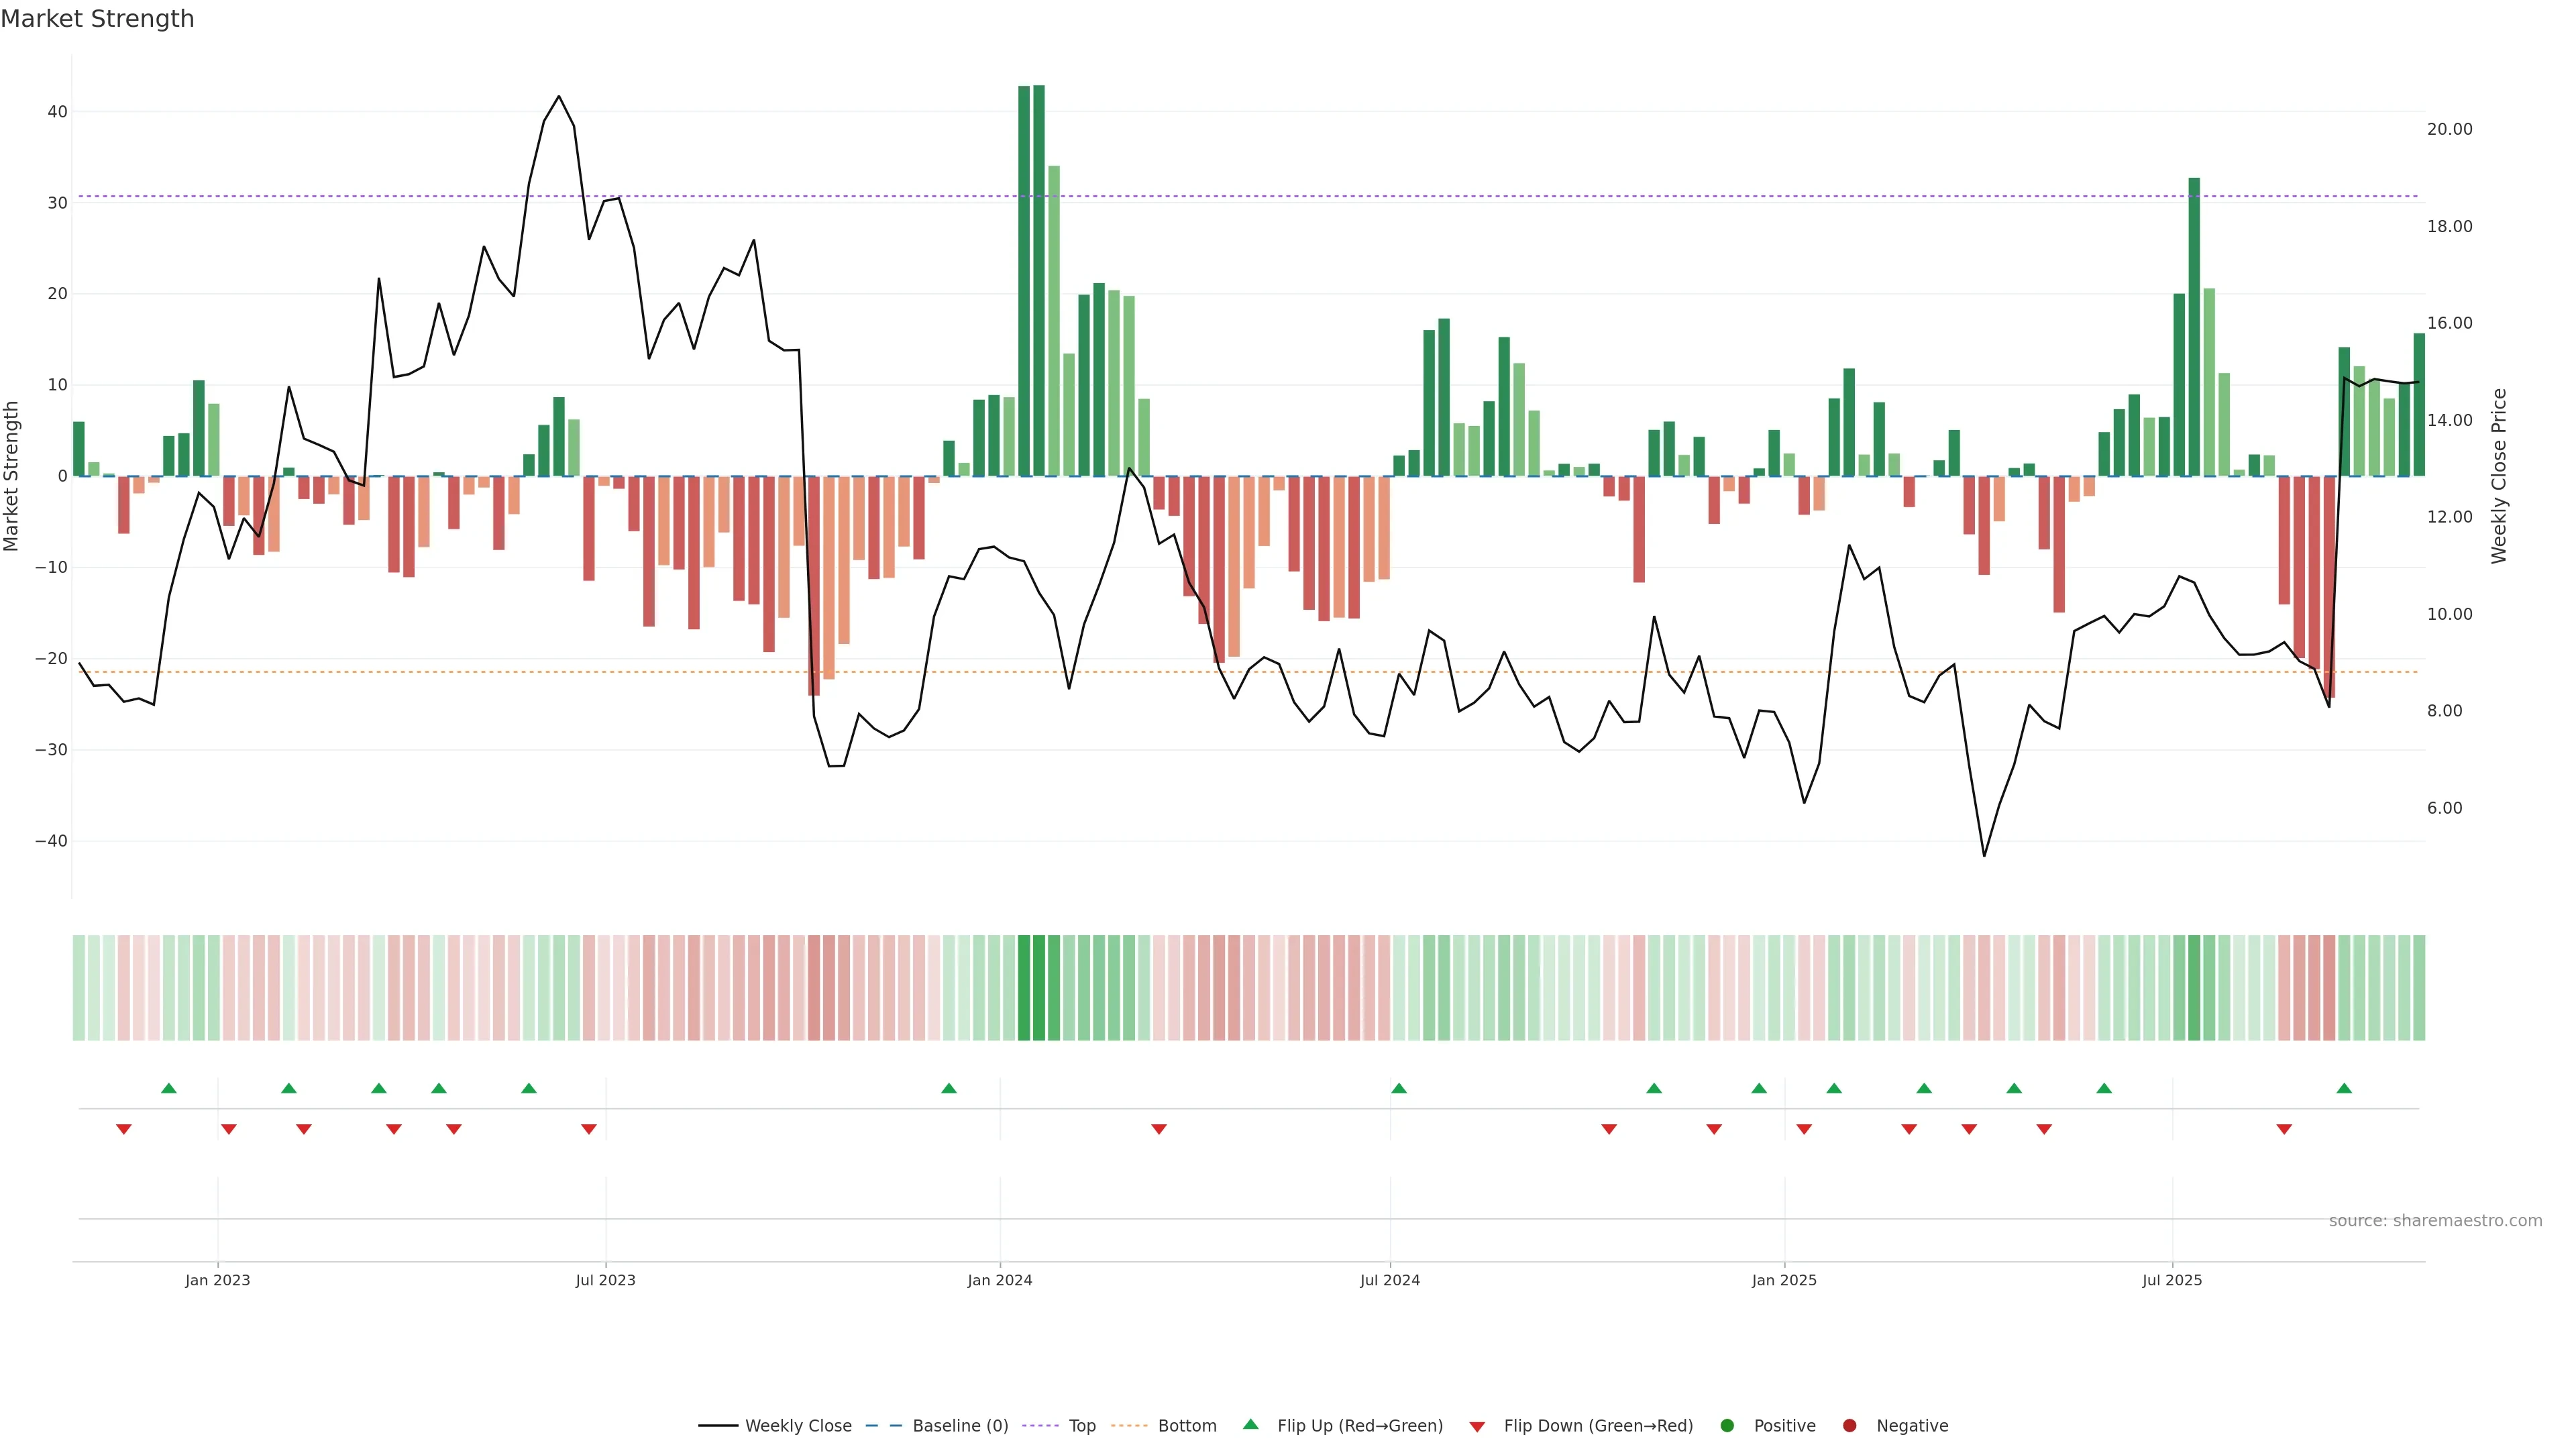Screen dimensions: 2576x1449
Task: Click Flip Up green triangle legend icon
Action: pos(1250,1424)
